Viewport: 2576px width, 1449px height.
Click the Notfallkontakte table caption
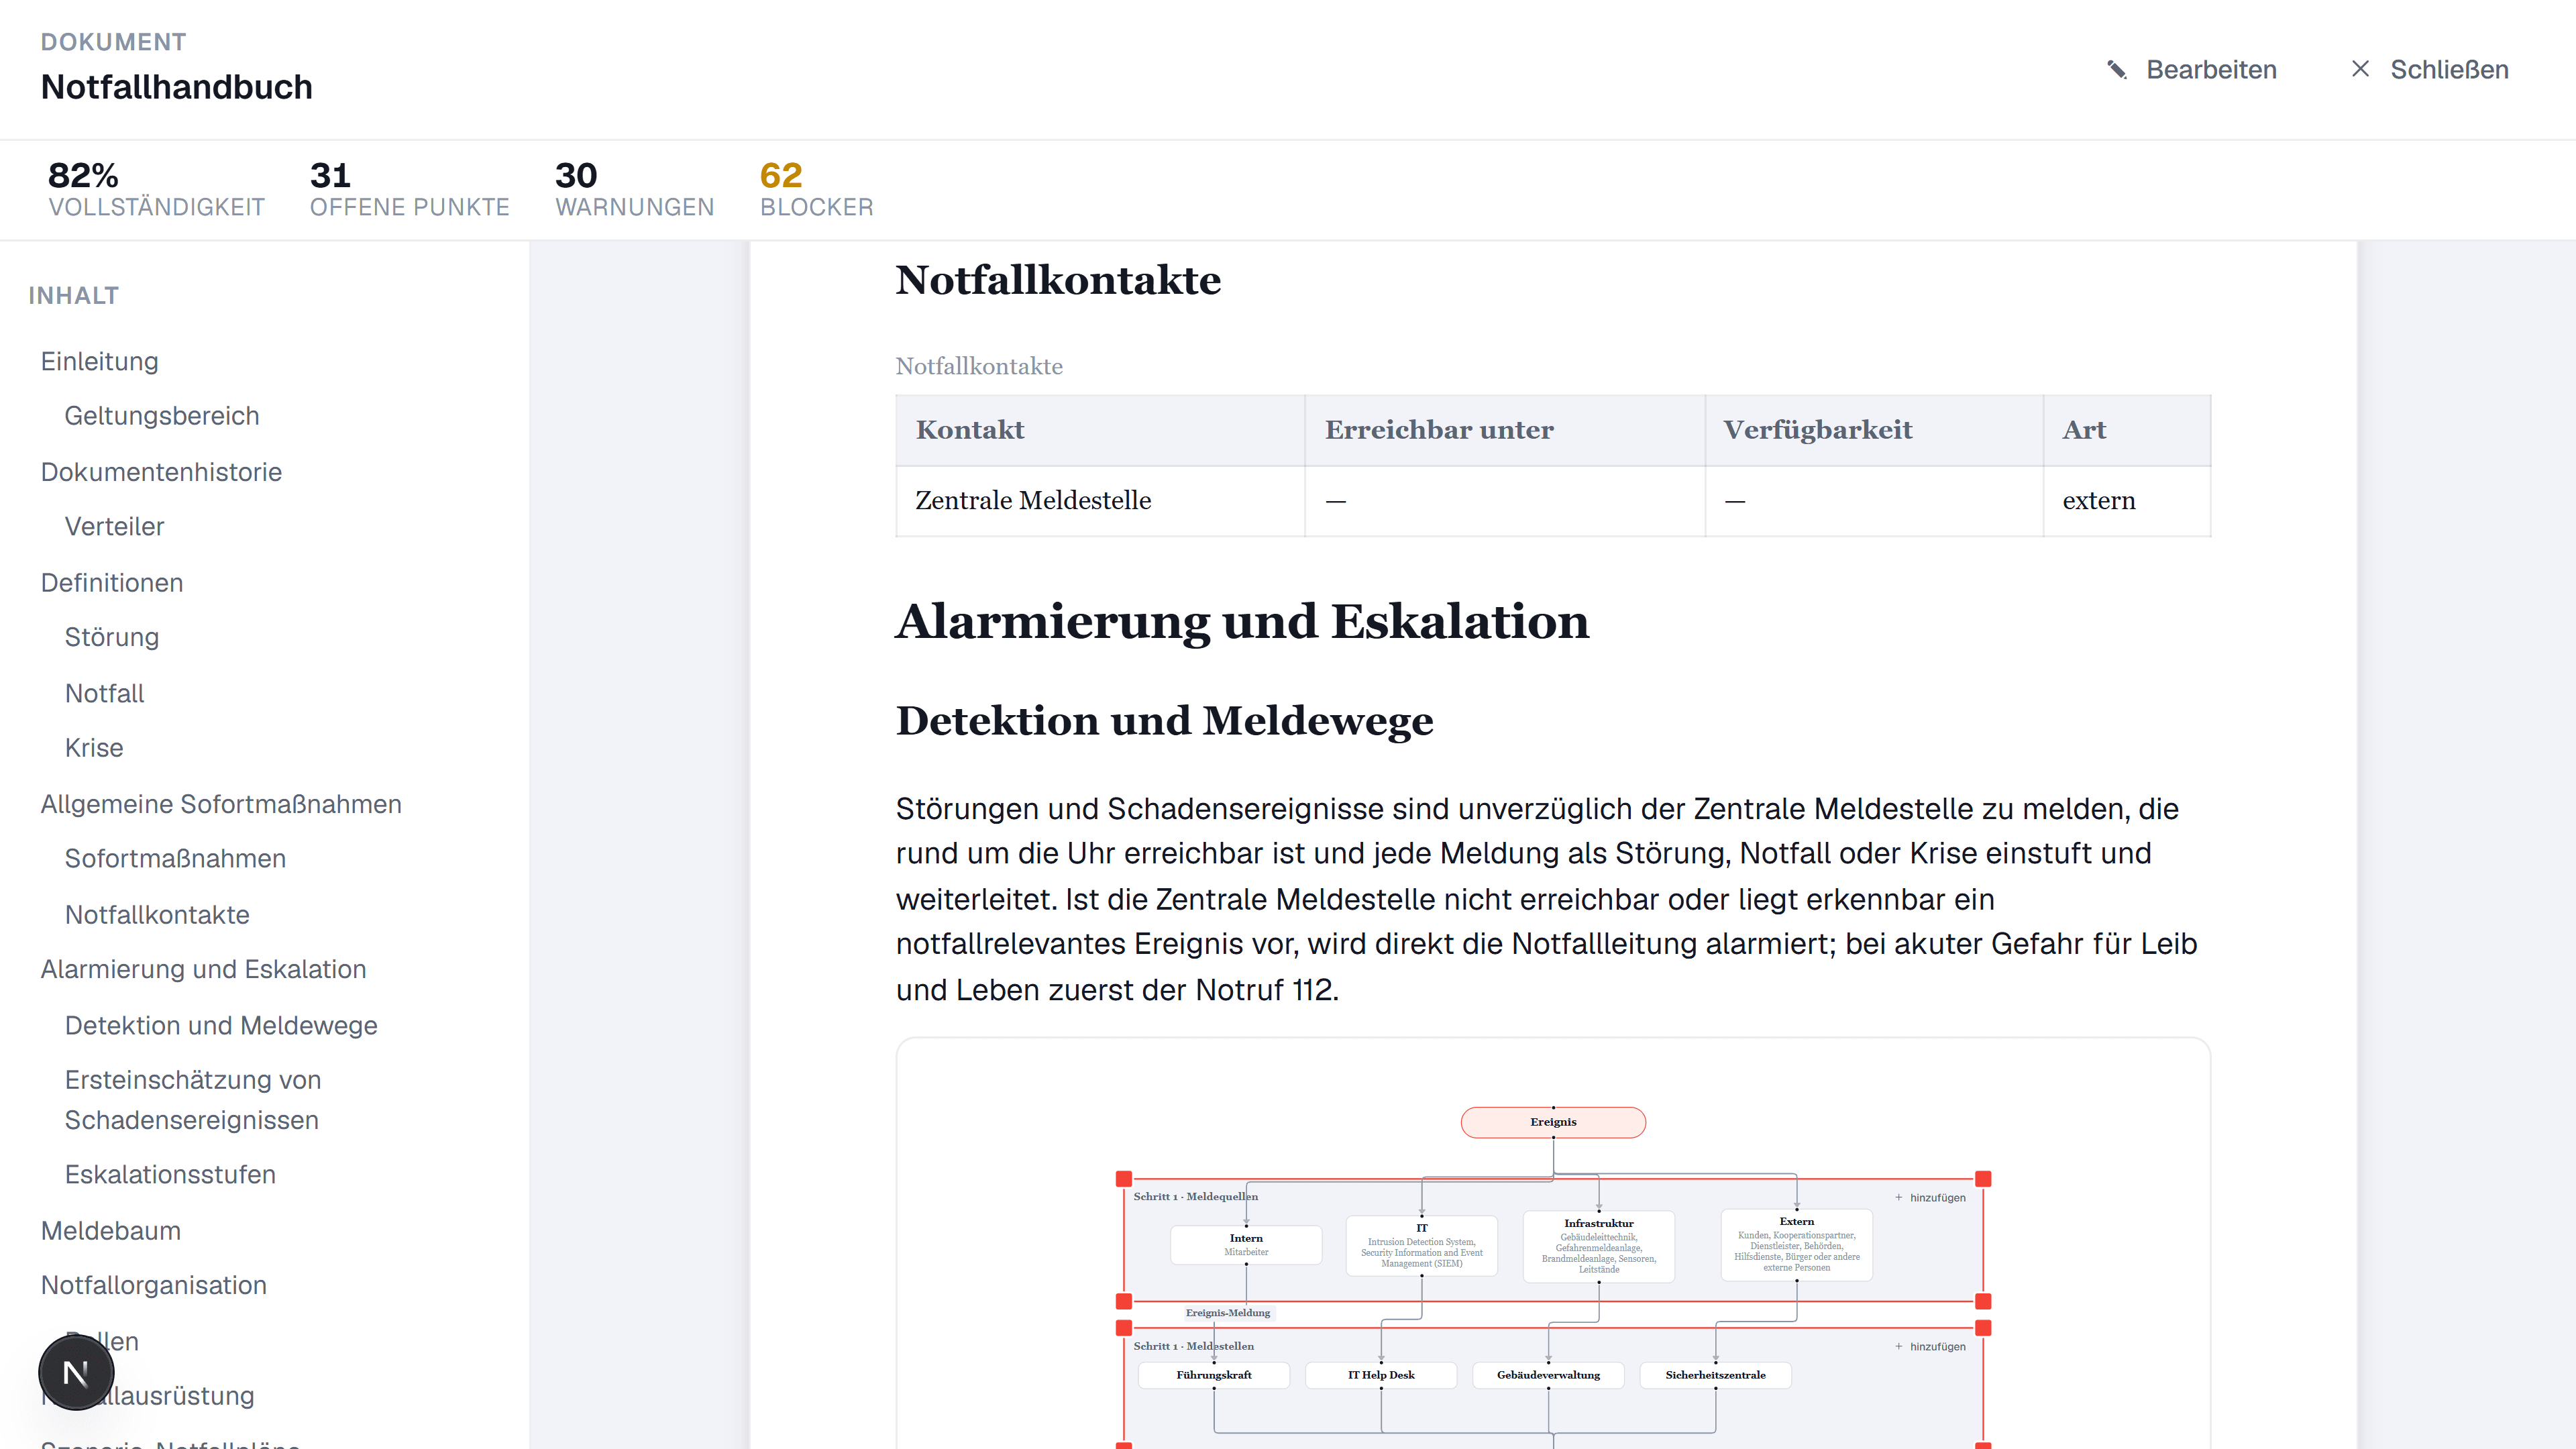click(x=979, y=366)
